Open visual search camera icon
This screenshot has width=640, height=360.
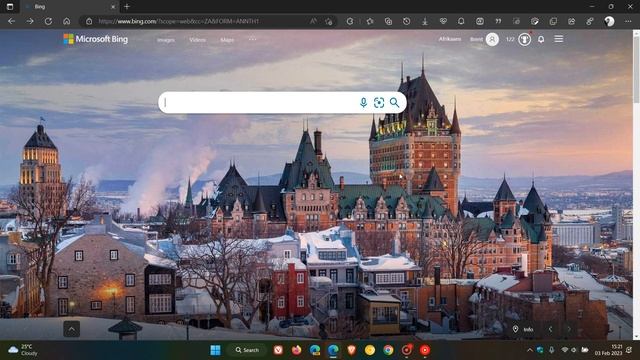click(379, 102)
